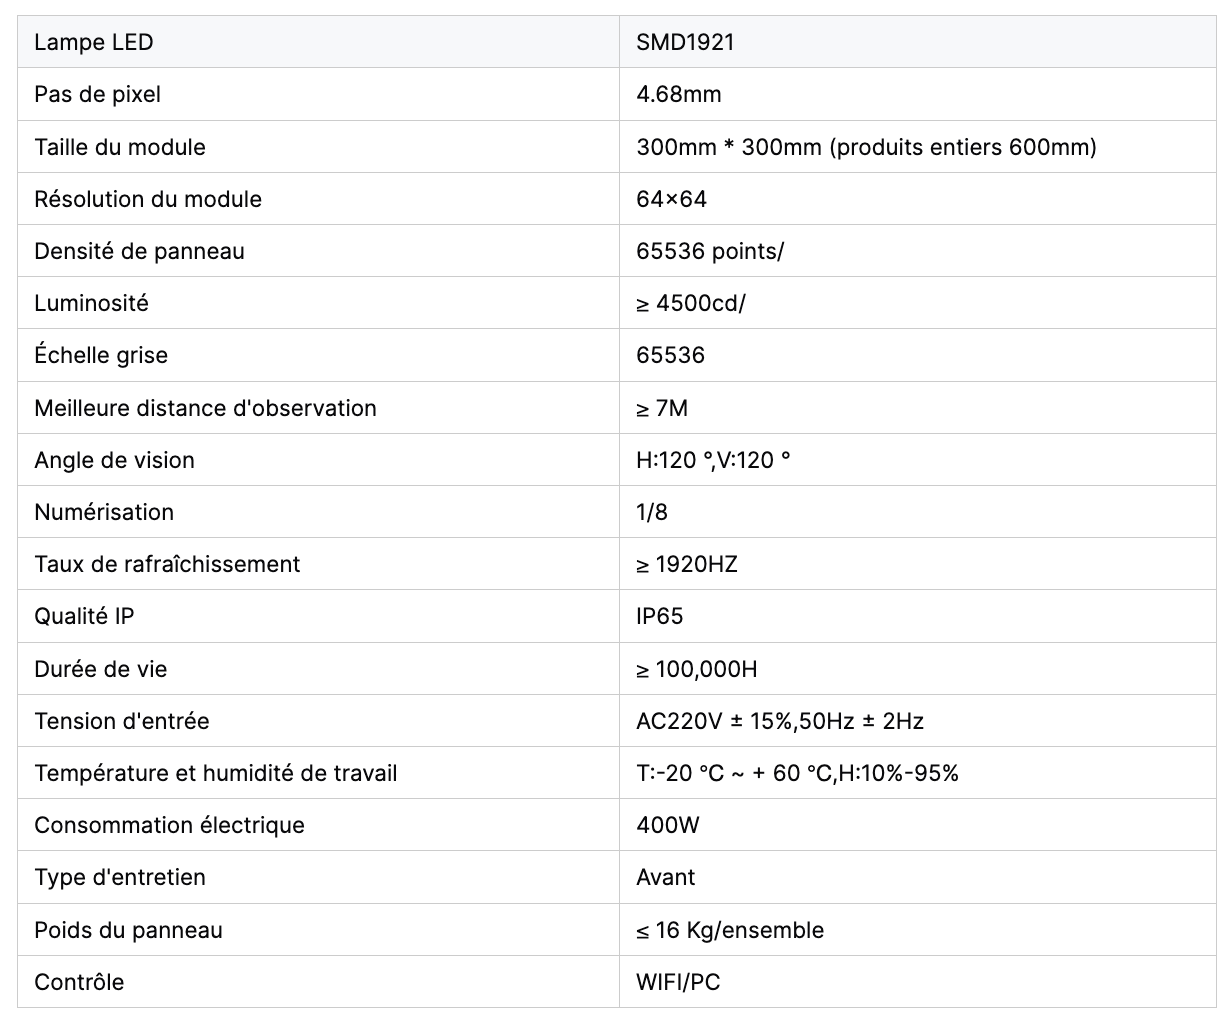Click the 'Pas de pixel' row label
Image resolution: width=1230 pixels, height=1028 pixels.
[x=97, y=94]
